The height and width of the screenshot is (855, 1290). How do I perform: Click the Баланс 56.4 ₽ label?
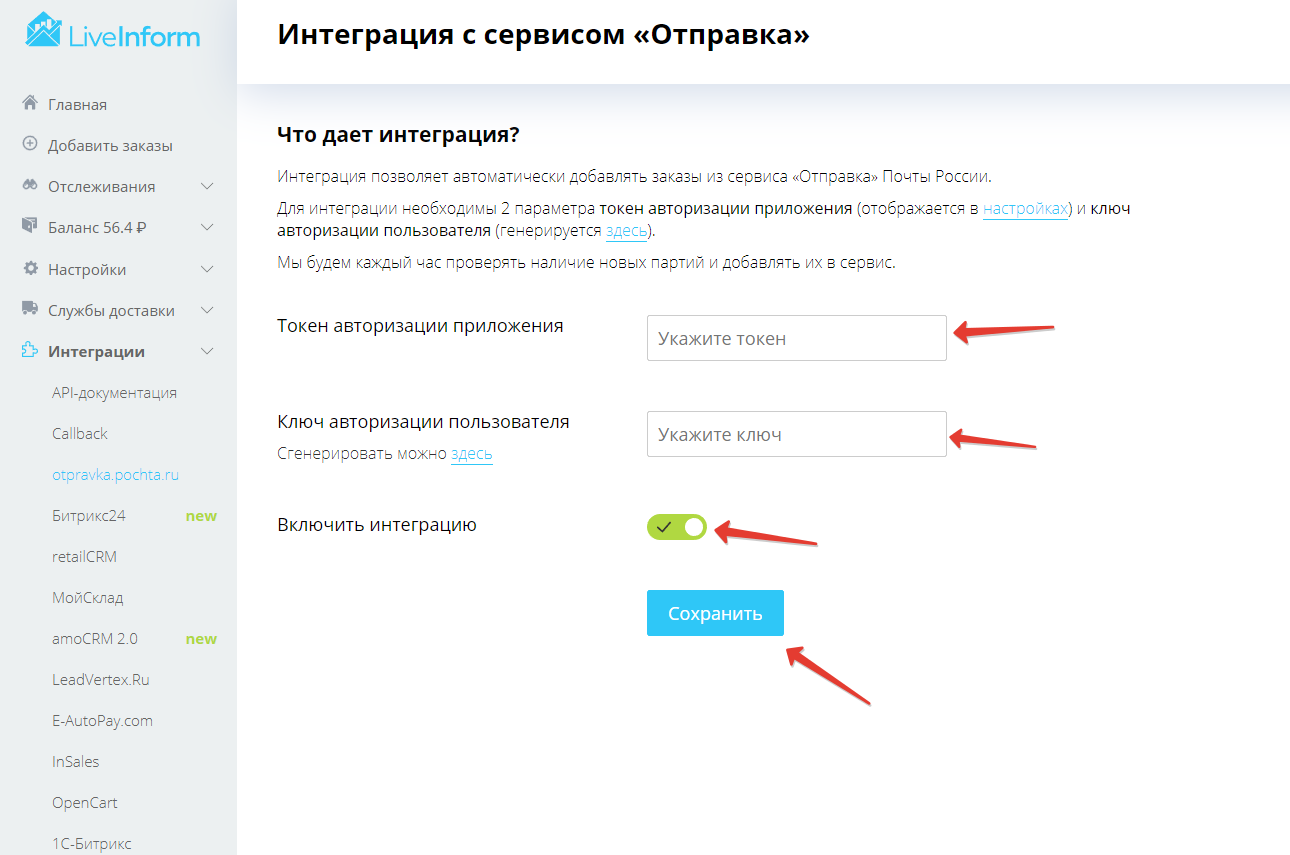[x=97, y=227]
